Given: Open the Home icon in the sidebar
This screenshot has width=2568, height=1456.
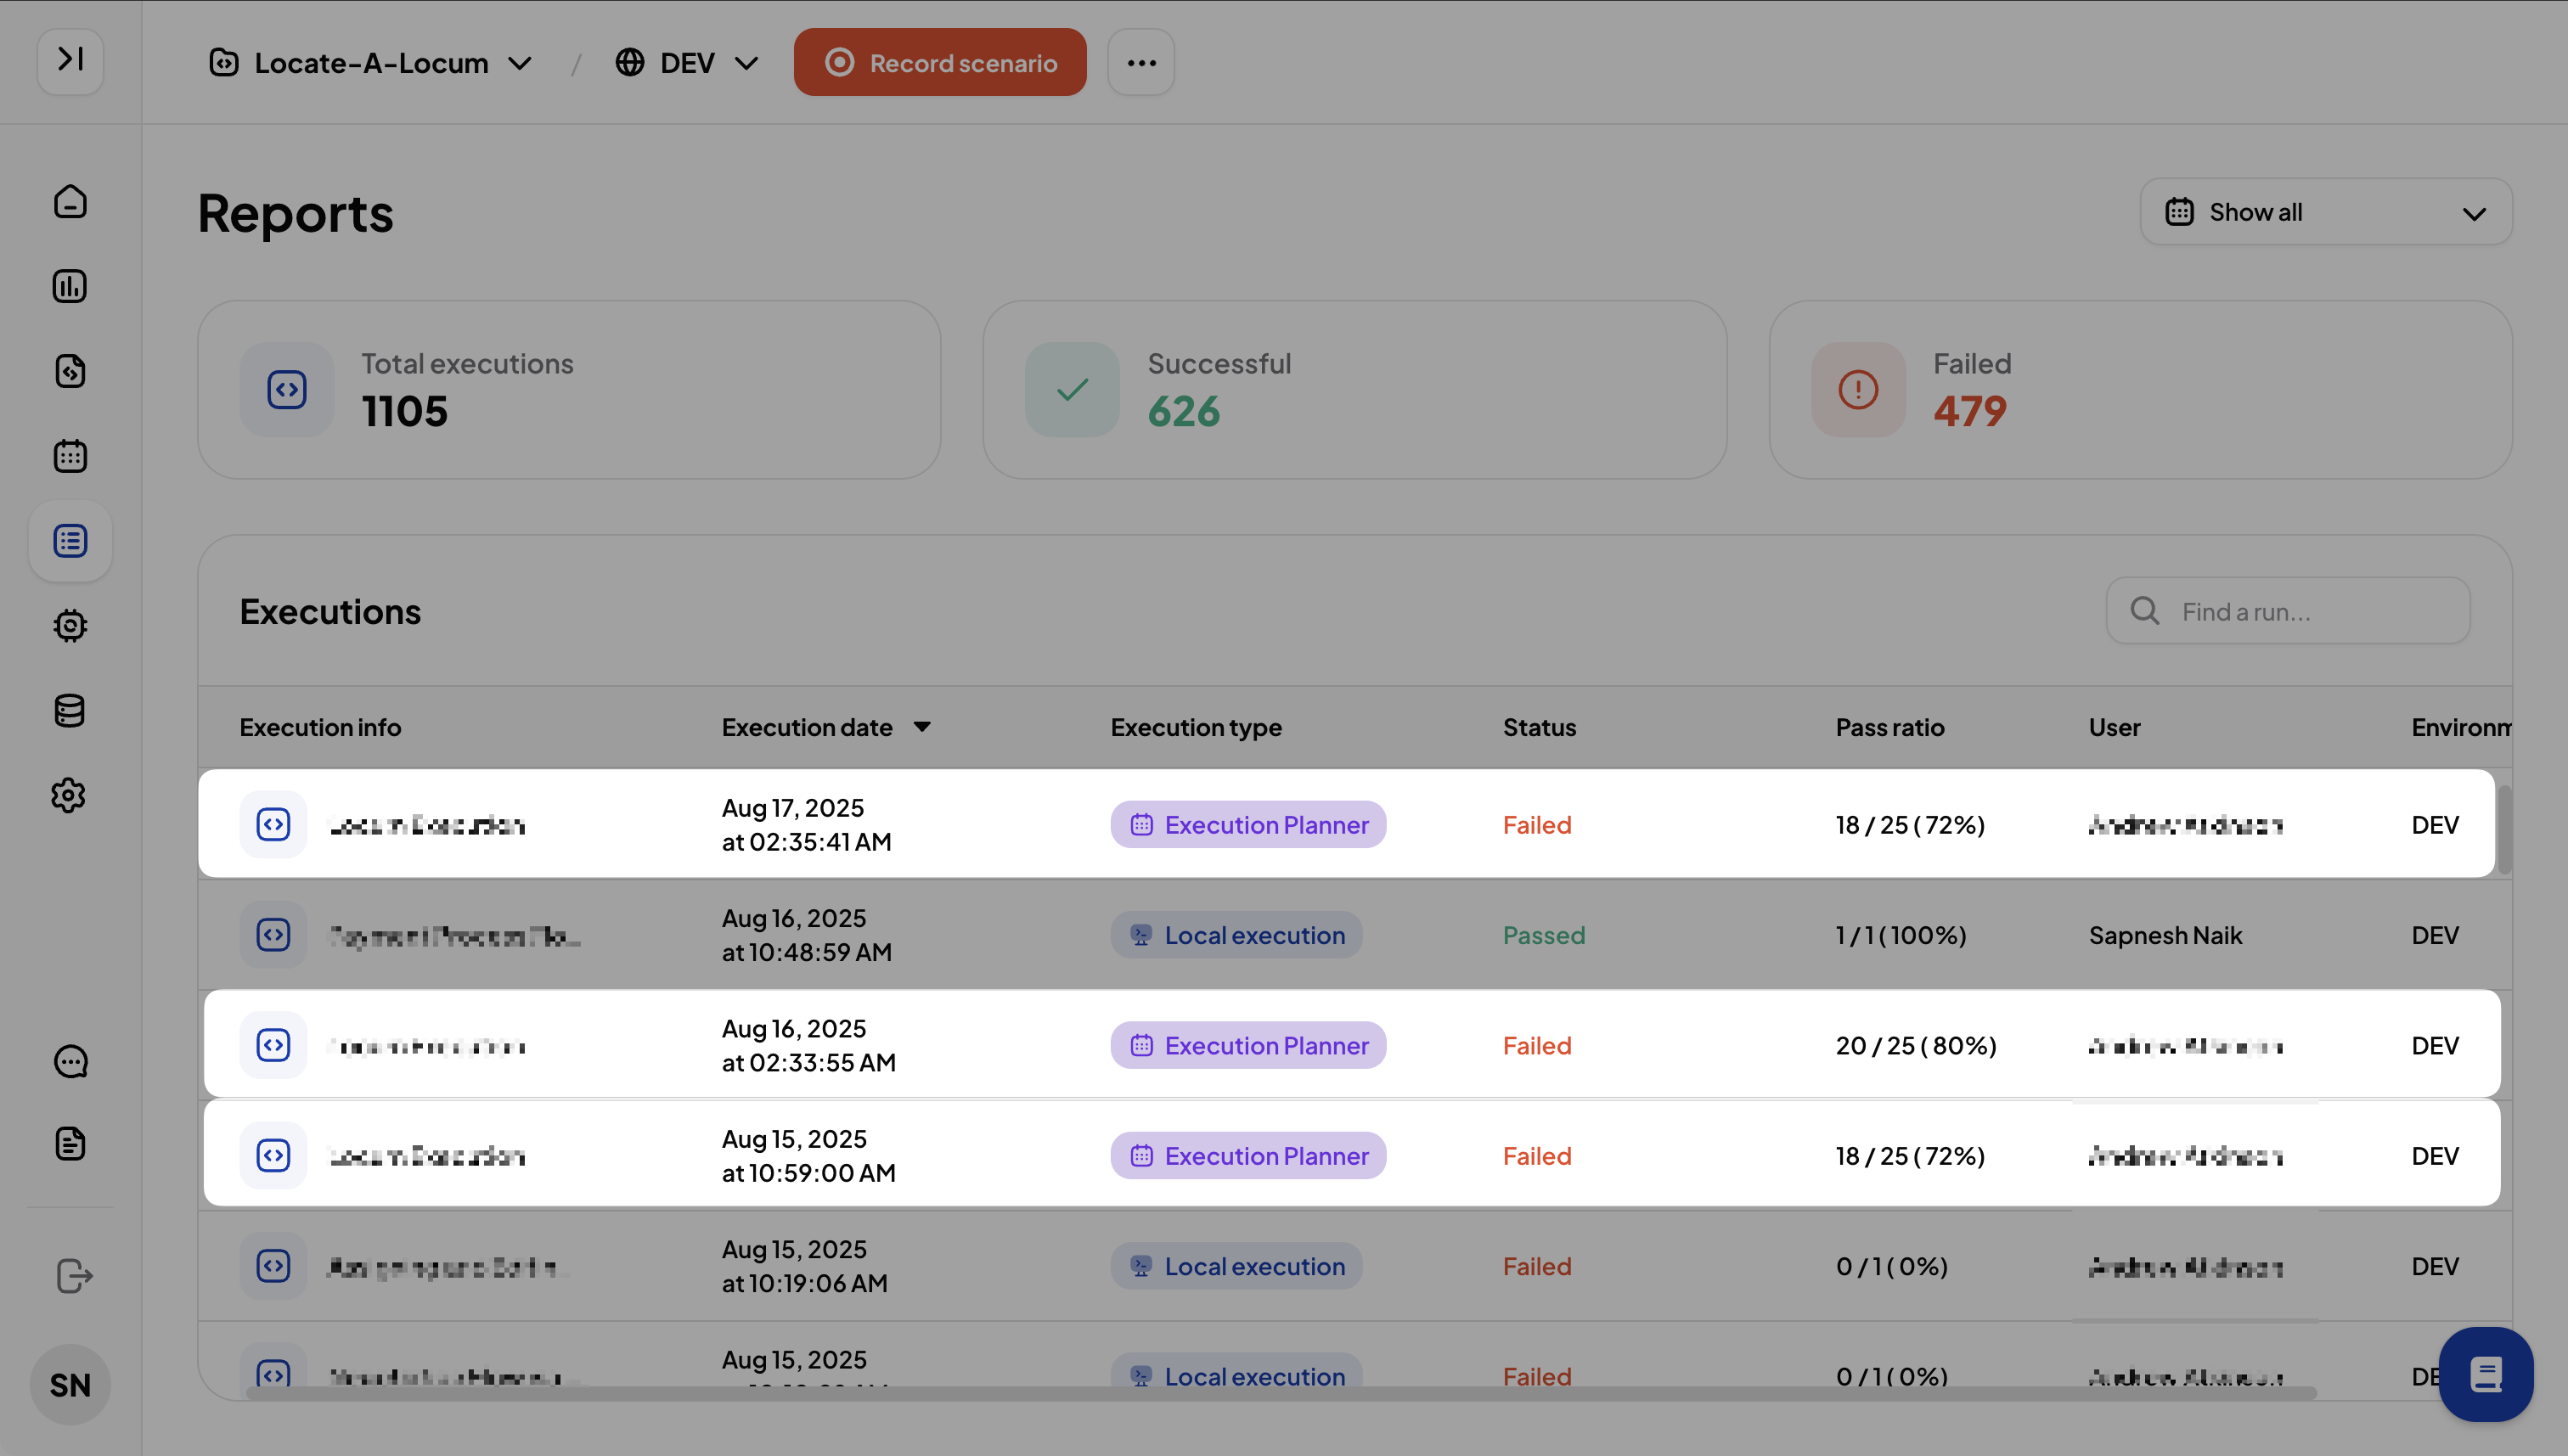Looking at the screenshot, I should [70, 202].
